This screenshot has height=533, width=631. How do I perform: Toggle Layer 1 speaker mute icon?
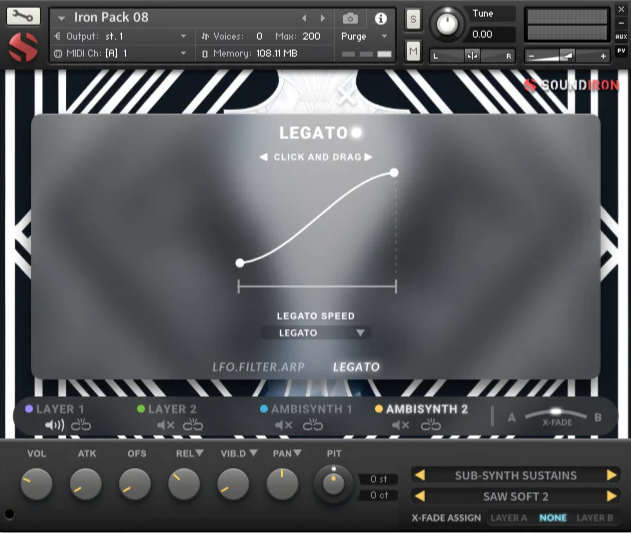click(x=54, y=425)
